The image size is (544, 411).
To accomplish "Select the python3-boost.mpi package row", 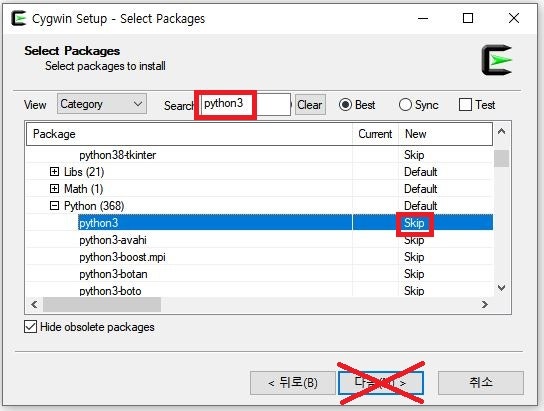I will (259, 257).
